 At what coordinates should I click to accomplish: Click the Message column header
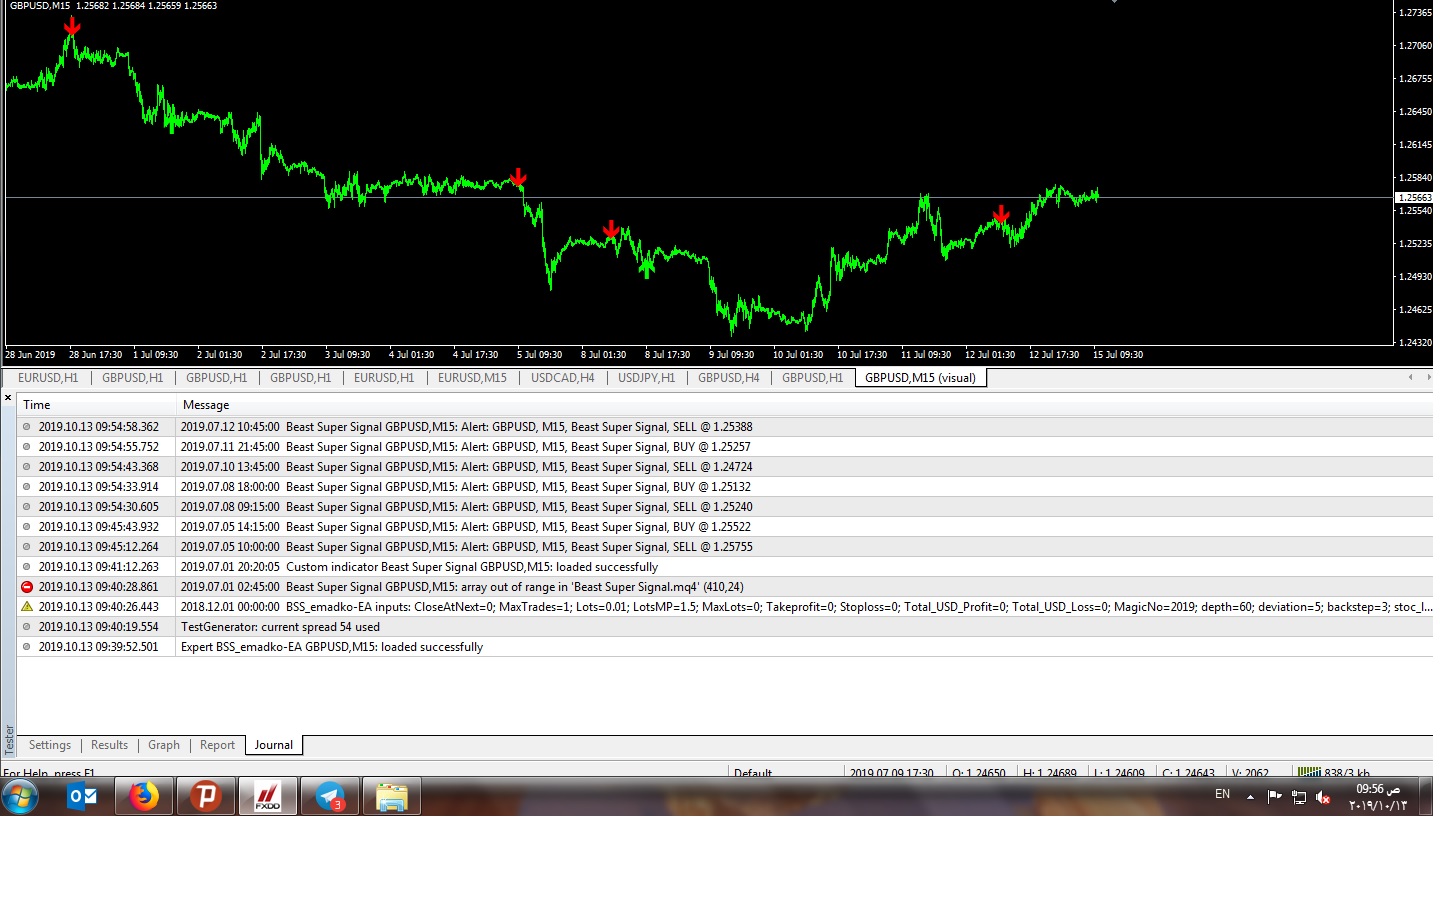[x=206, y=405]
